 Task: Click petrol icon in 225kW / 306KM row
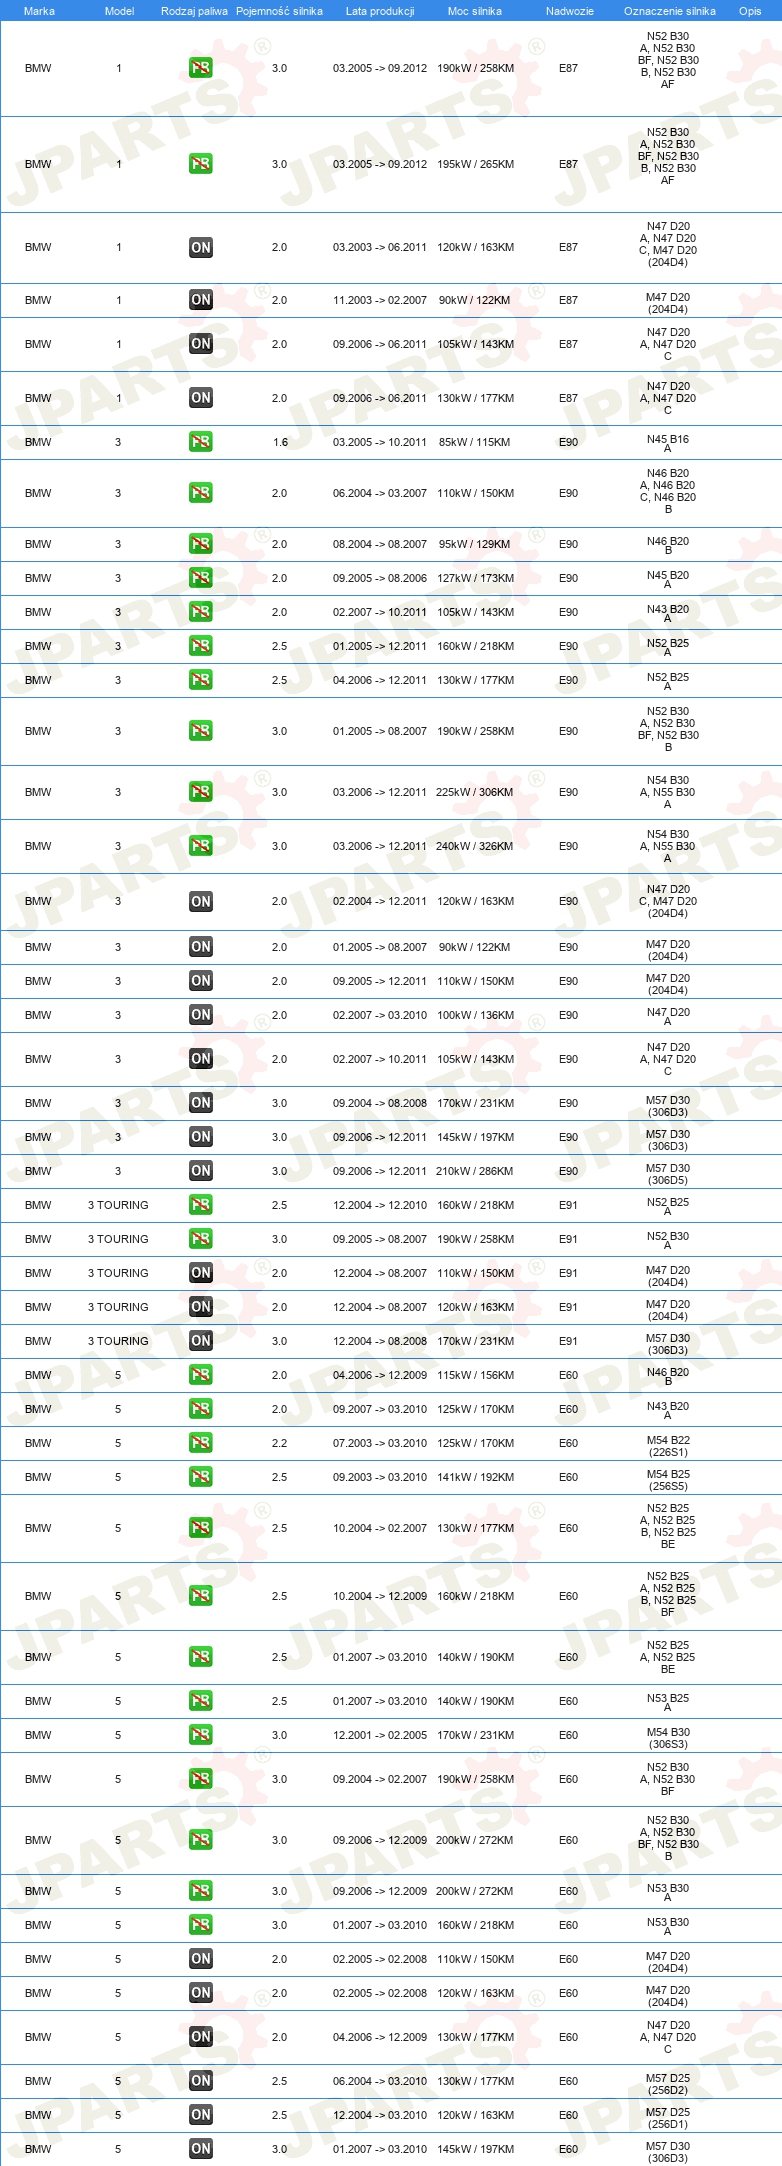click(x=201, y=792)
